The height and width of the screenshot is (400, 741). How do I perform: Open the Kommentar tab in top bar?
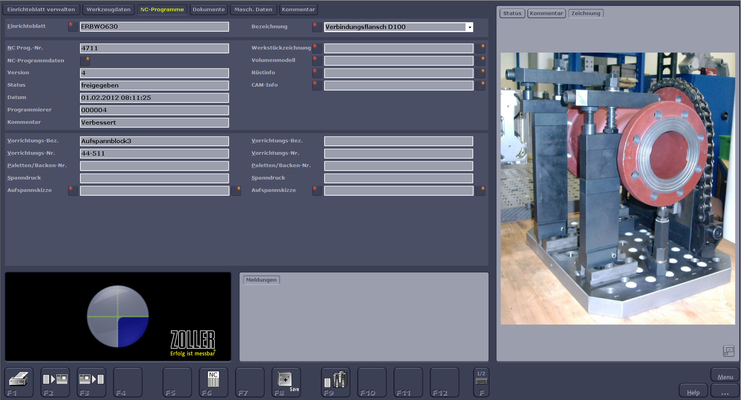click(x=298, y=9)
